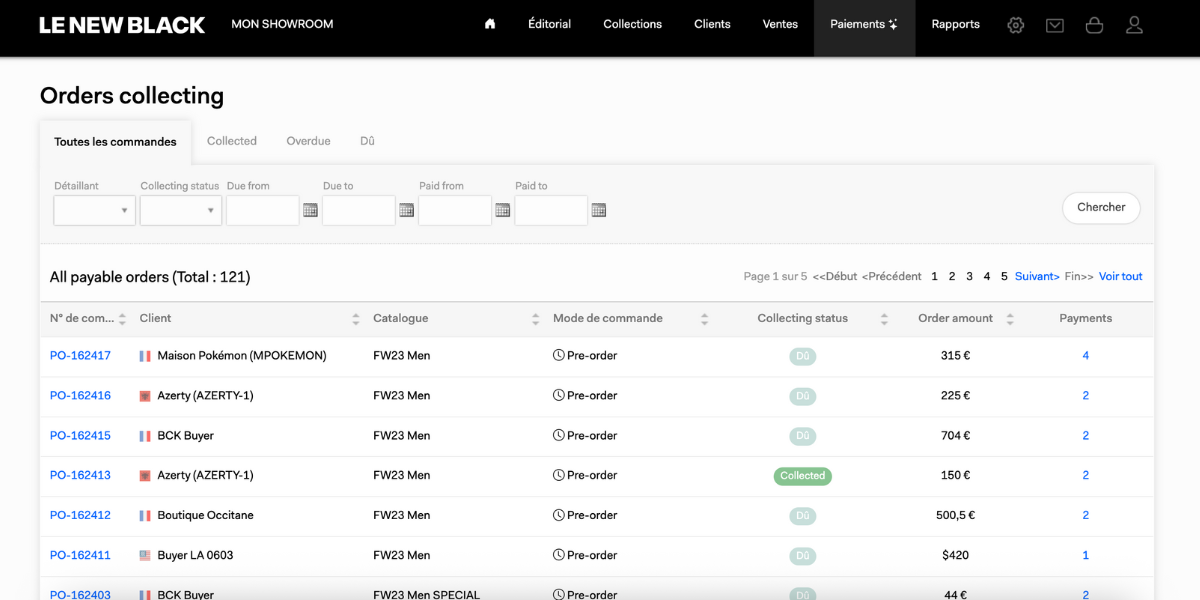Open the Due to calendar picker
The width and height of the screenshot is (1200, 600).
click(x=407, y=210)
